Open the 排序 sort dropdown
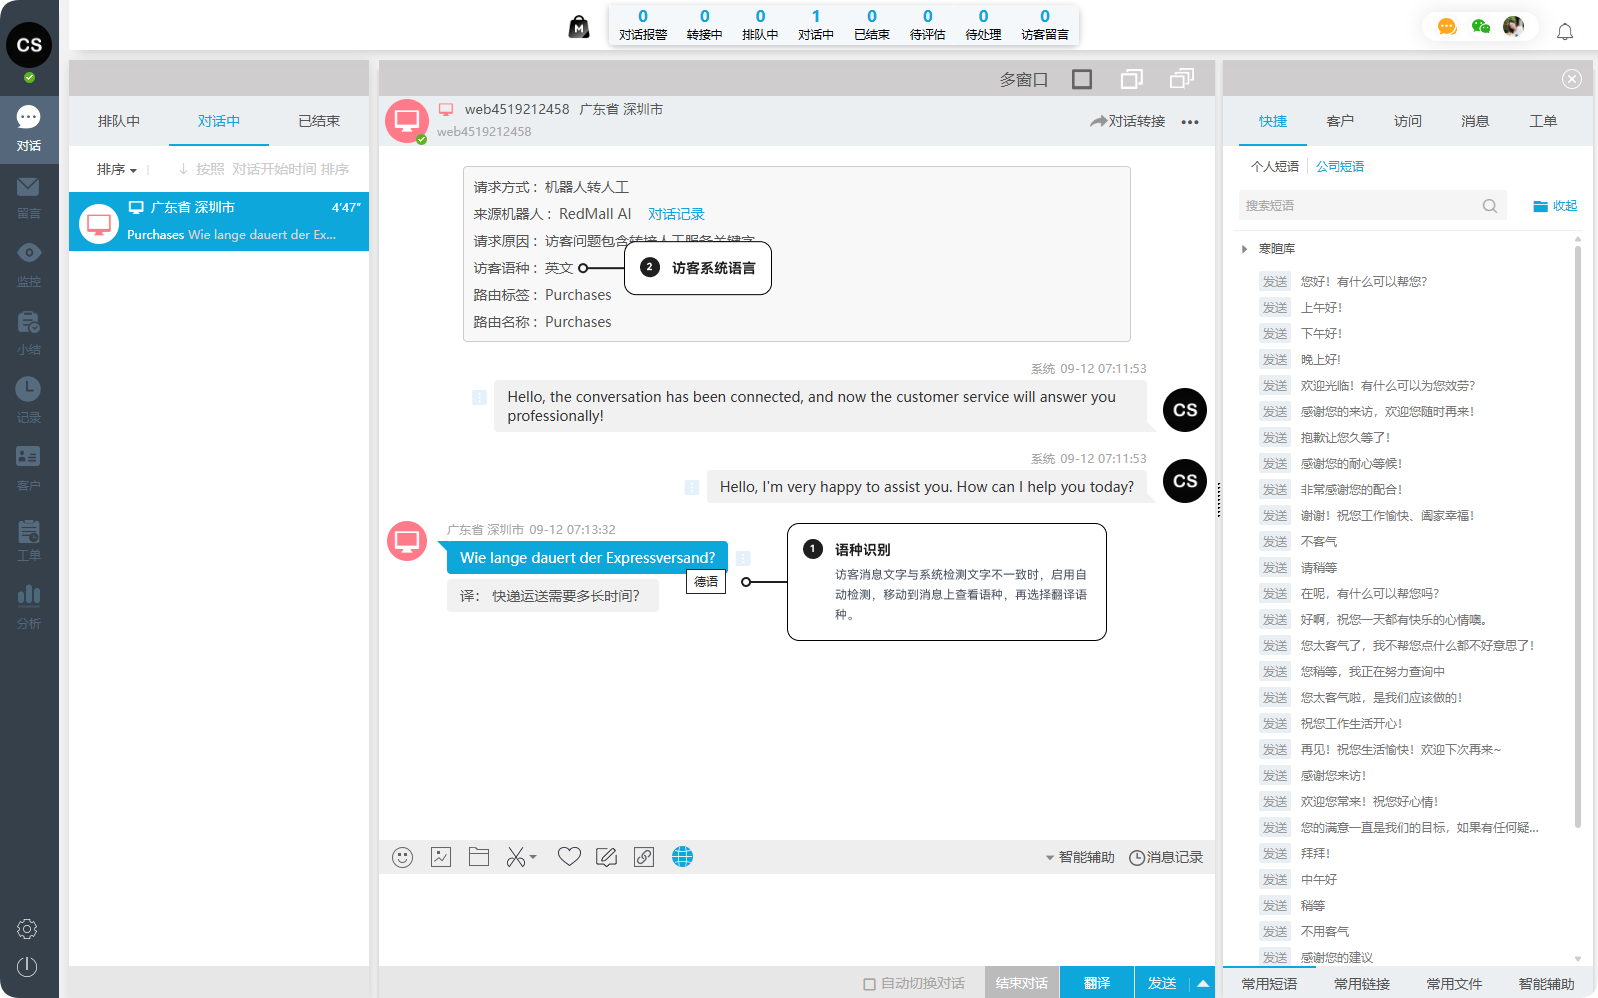Viewport: 1598px width, 998px height. click(x=116, y=170)
